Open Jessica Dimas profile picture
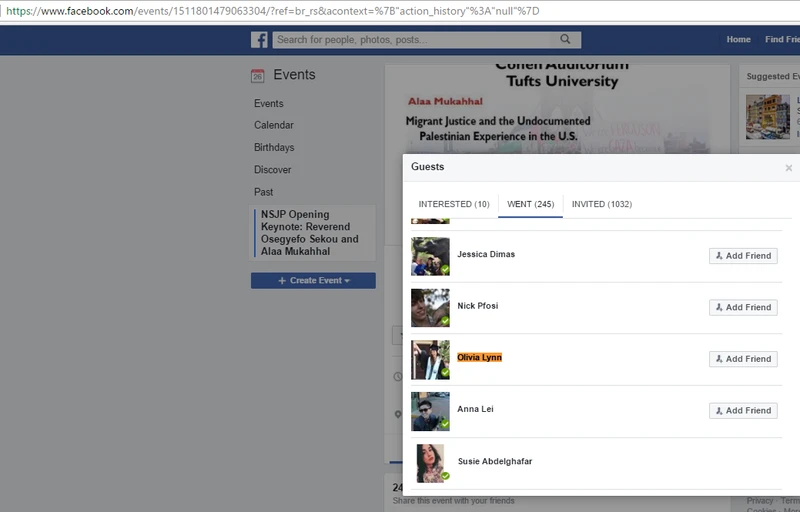The width and height of the screenshot is (800, 512). coord(431,256)
